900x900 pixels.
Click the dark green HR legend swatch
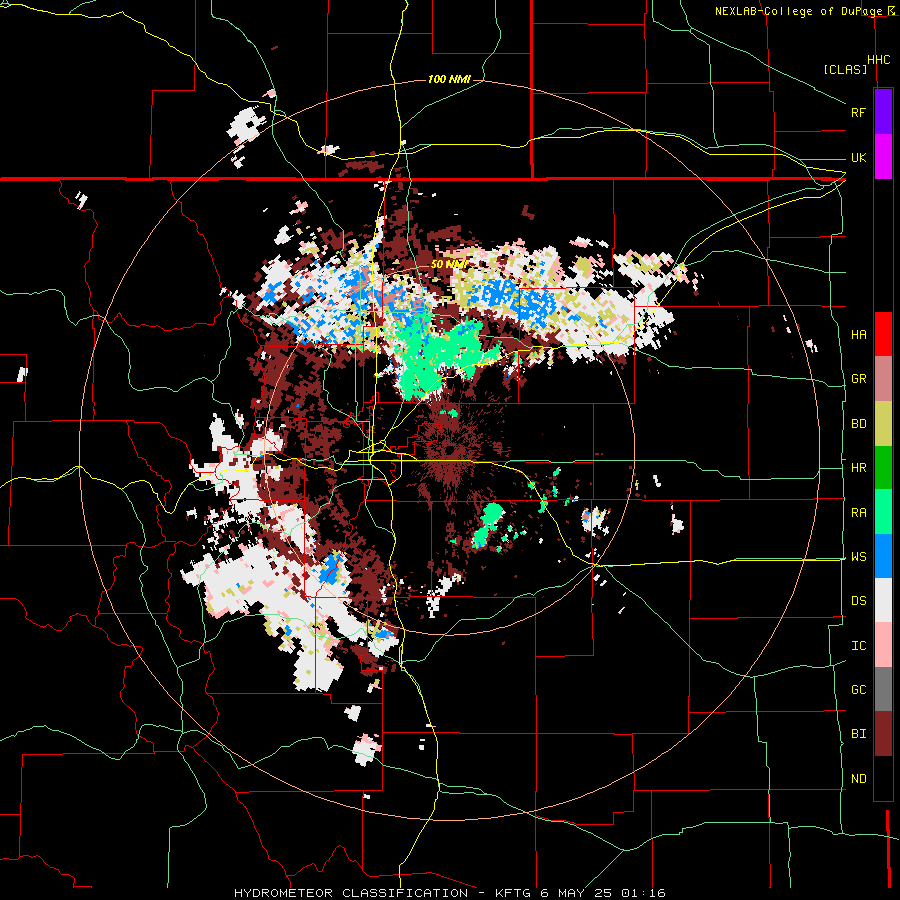pyautogui.click(x=883, y=467)
